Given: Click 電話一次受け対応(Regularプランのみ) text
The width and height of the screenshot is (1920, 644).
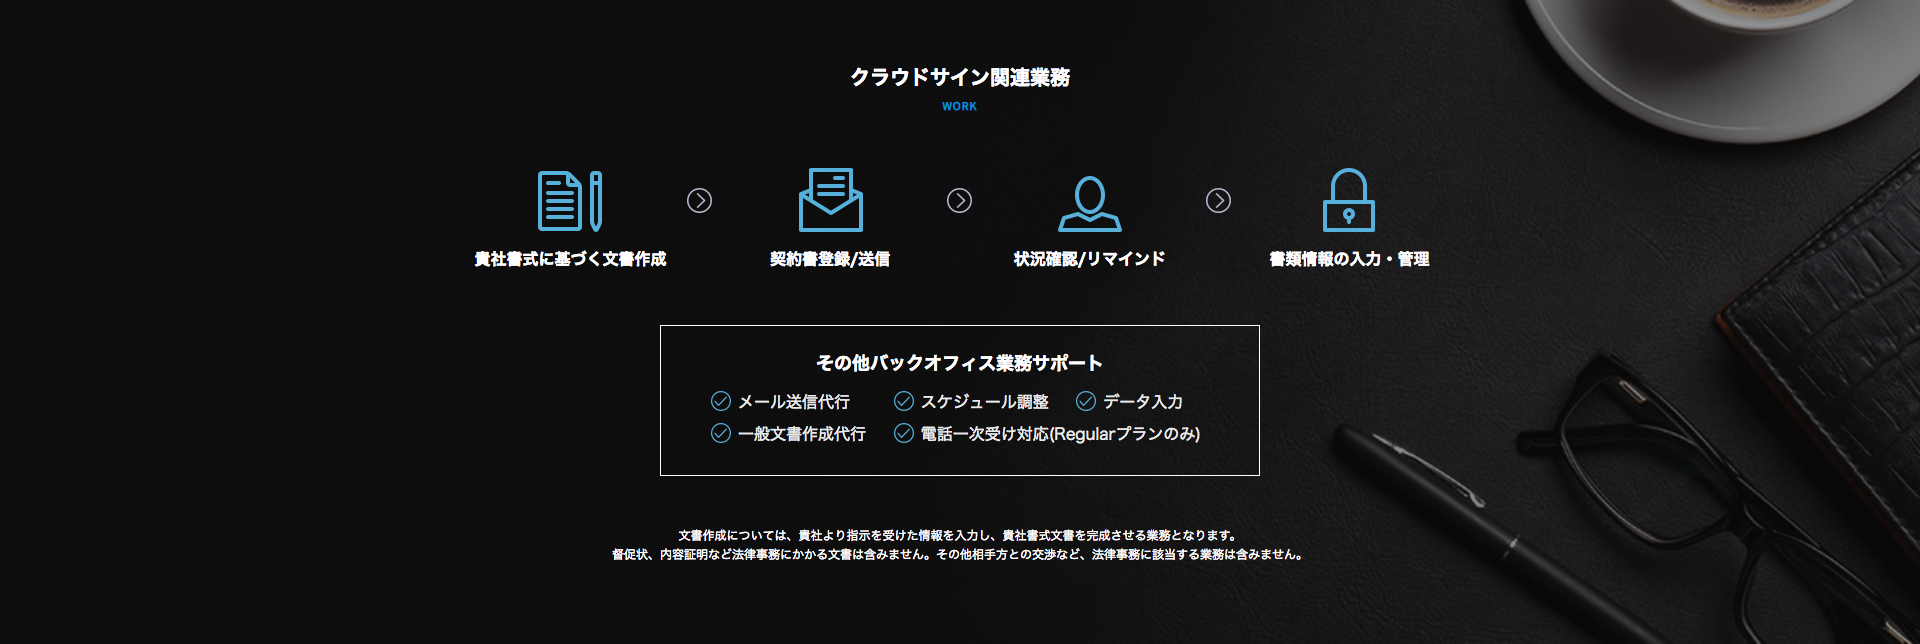Looking at the screenshot, I should click(x=1061, y=434).
